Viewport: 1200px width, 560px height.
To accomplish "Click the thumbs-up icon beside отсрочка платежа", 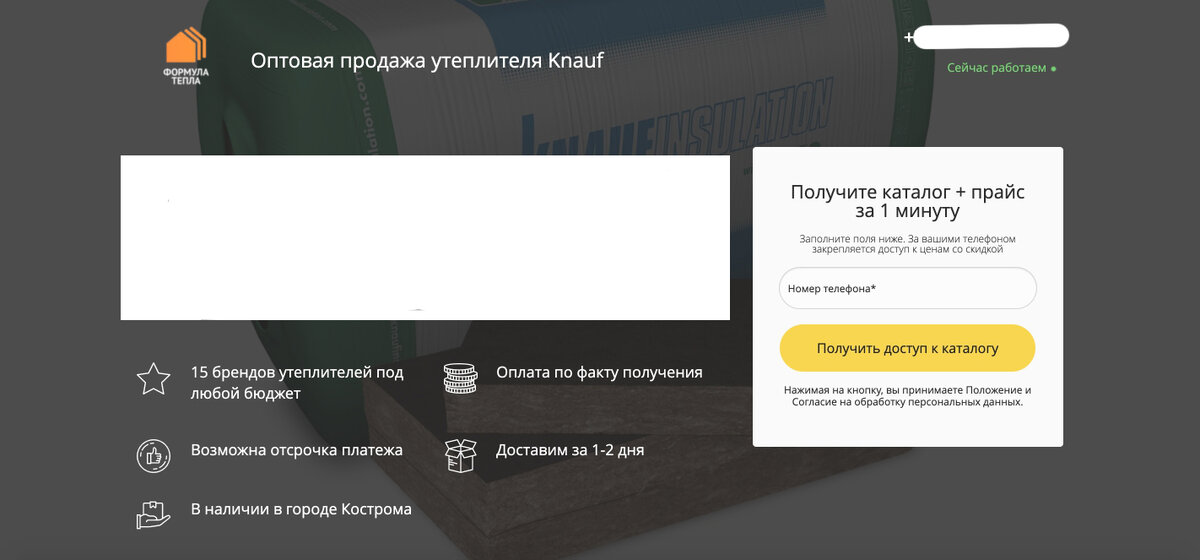I will tap(153, 454).
